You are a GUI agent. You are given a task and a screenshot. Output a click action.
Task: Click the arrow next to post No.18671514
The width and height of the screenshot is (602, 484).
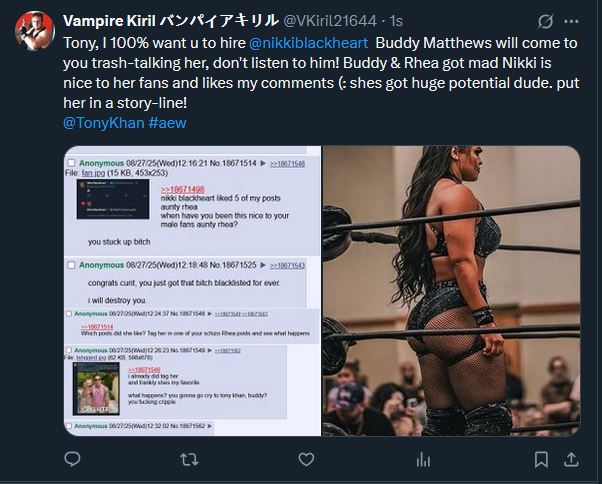[x=263, y=163]
